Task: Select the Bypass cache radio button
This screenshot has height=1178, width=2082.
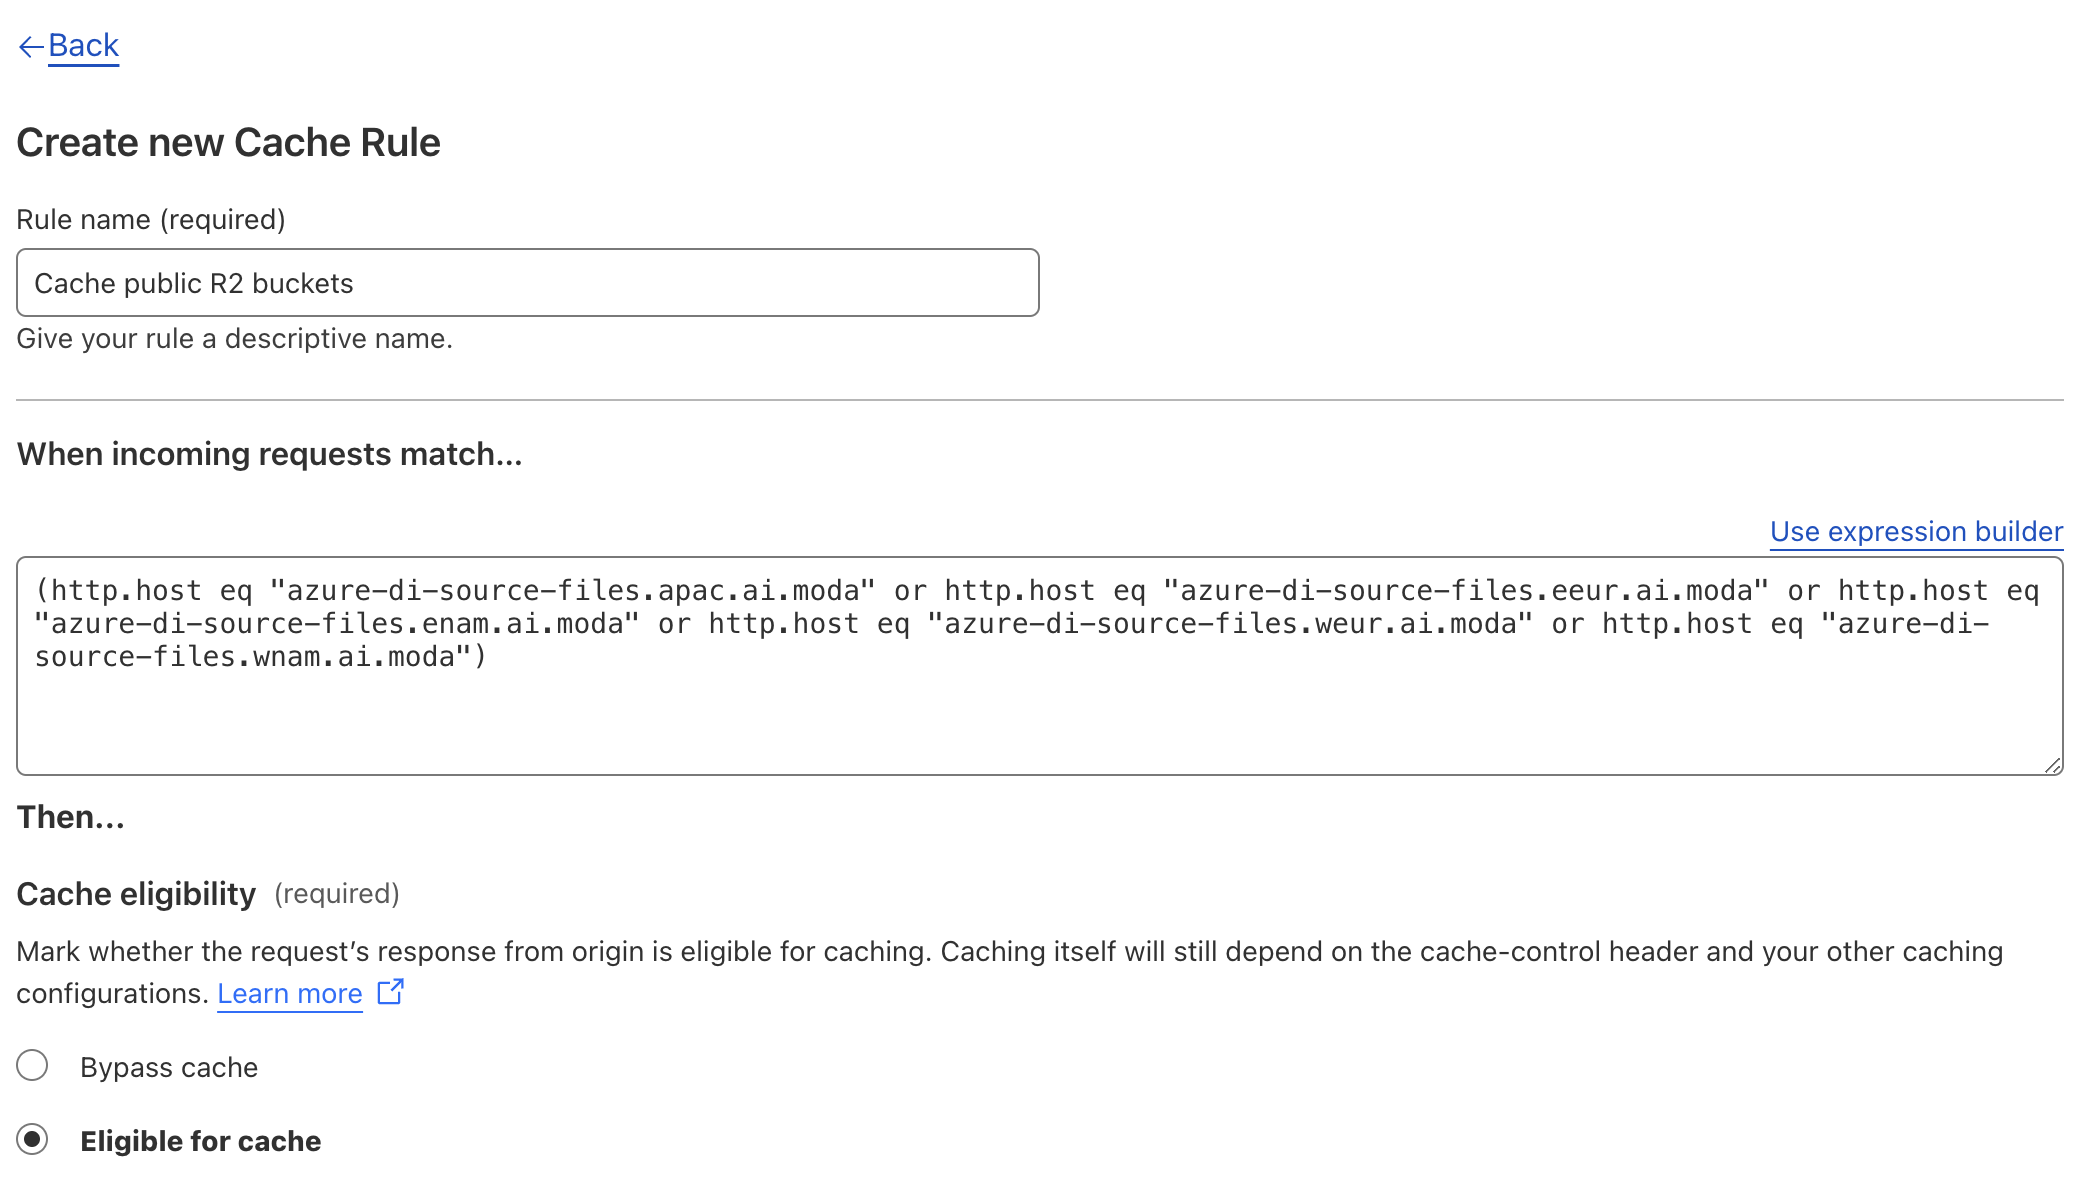Action: [33, 1066]
